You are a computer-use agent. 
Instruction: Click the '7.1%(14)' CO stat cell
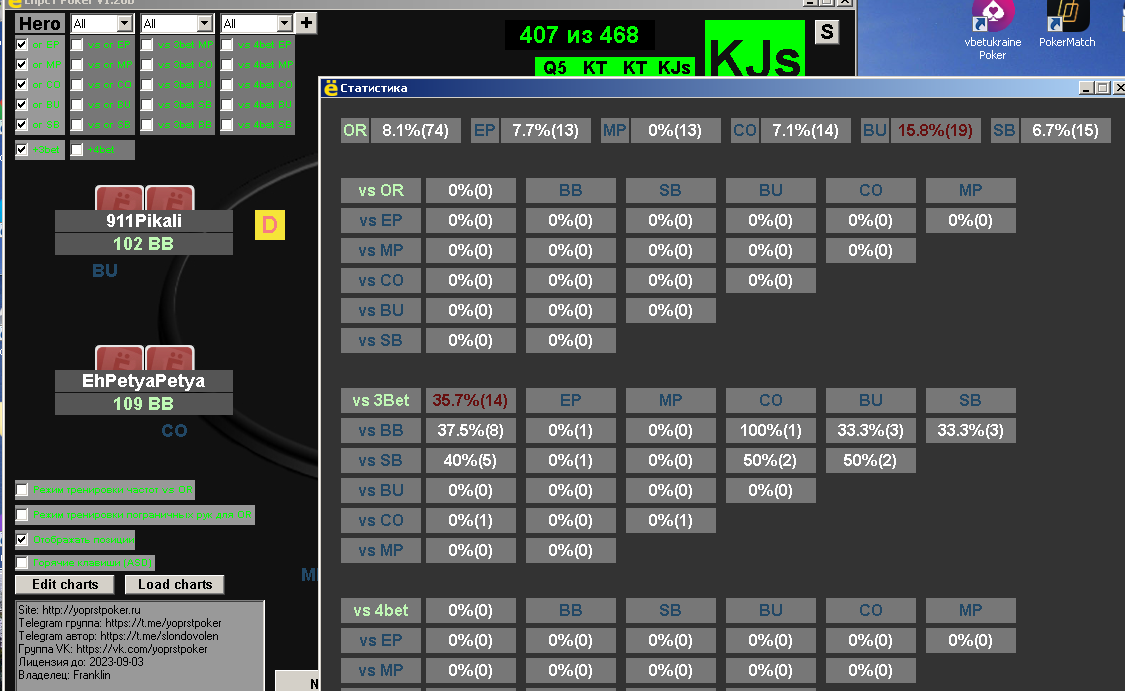pos(805,131)
